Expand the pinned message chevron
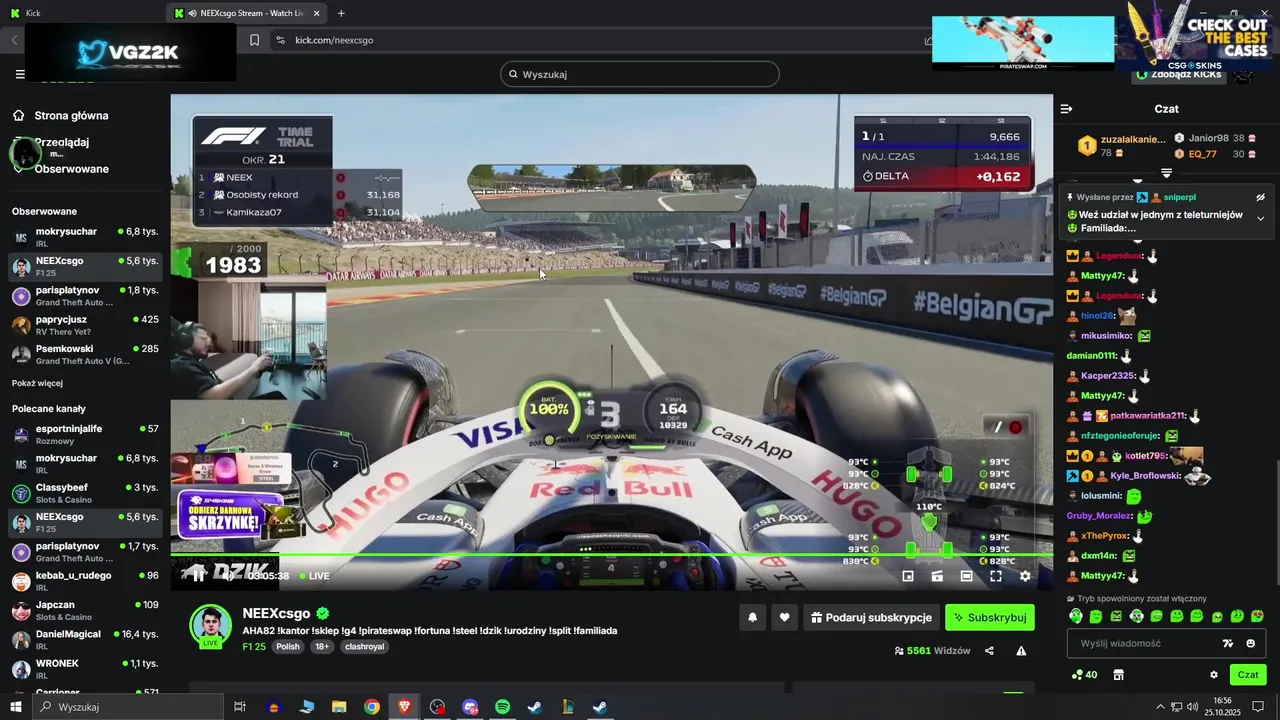1280x720 pixels. 1260,218
